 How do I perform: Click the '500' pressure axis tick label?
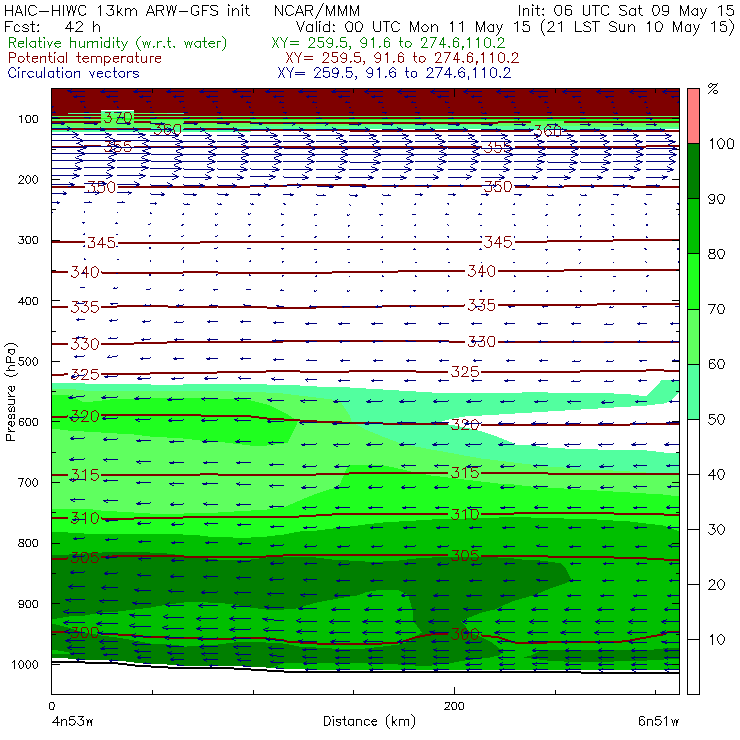28,362
